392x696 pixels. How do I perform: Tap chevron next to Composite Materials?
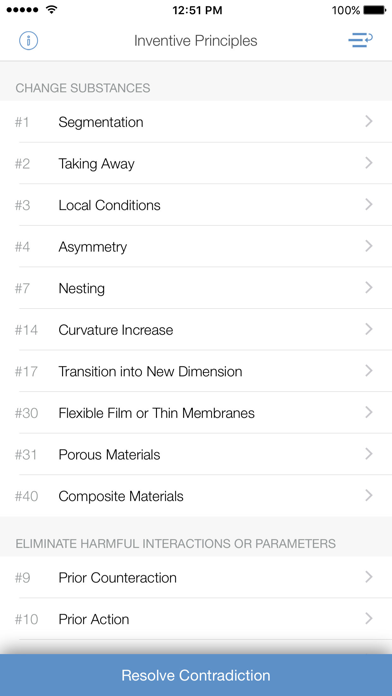click(368, 495)
